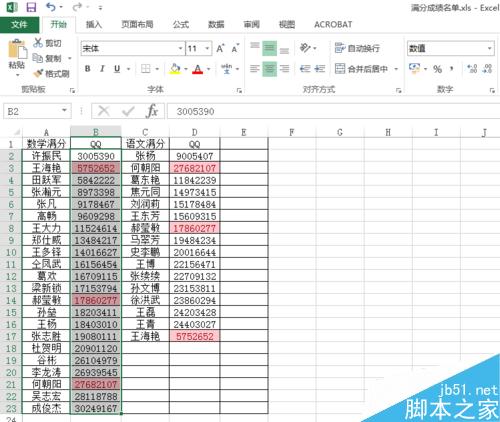
Task: Click the yellow fill color bucket
Action: click(x=175, y=69)
